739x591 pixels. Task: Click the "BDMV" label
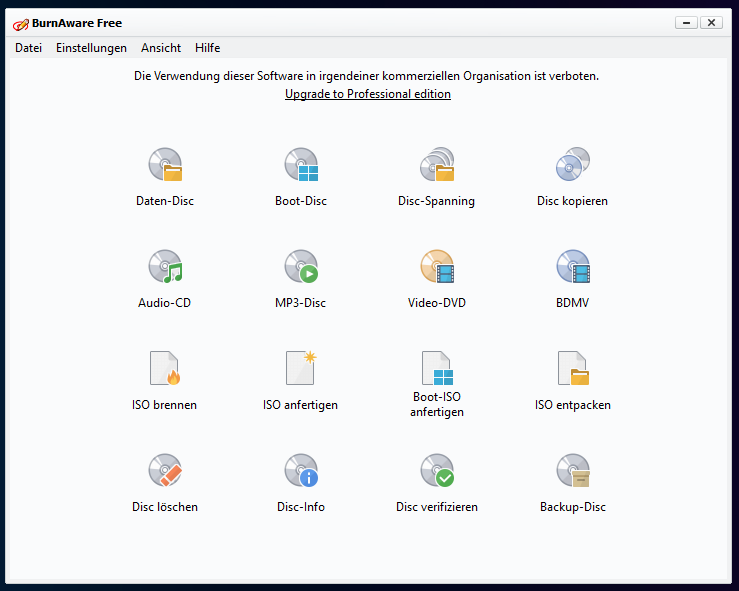click(573, 303)
